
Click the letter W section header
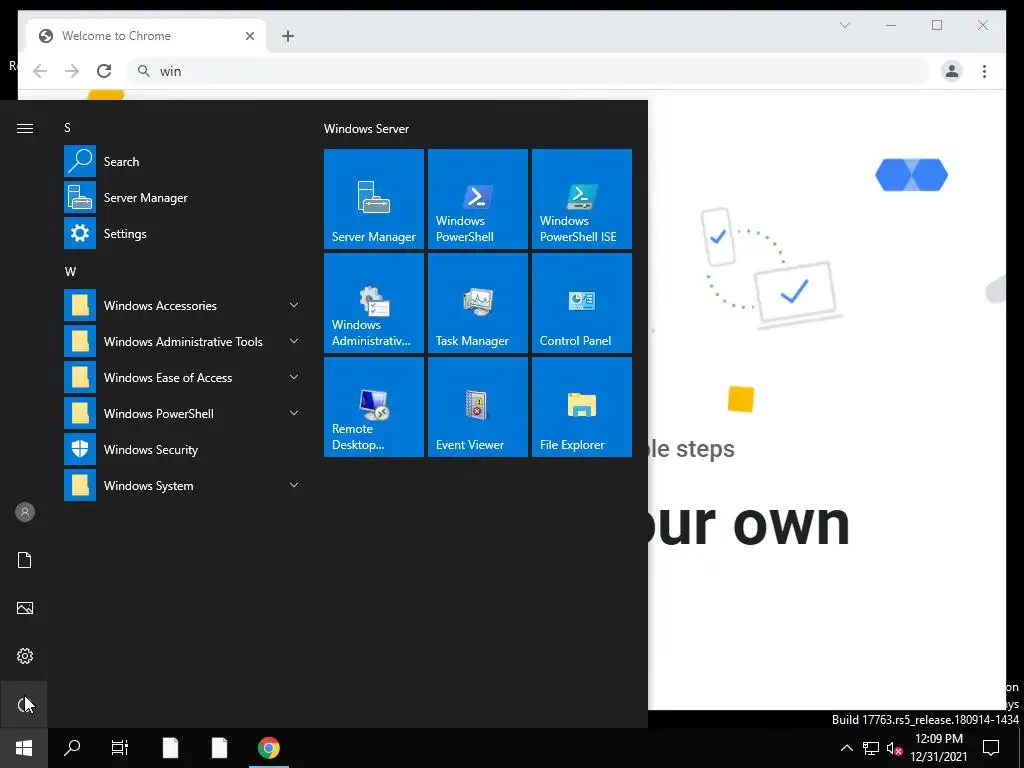[x=70, y=272]
